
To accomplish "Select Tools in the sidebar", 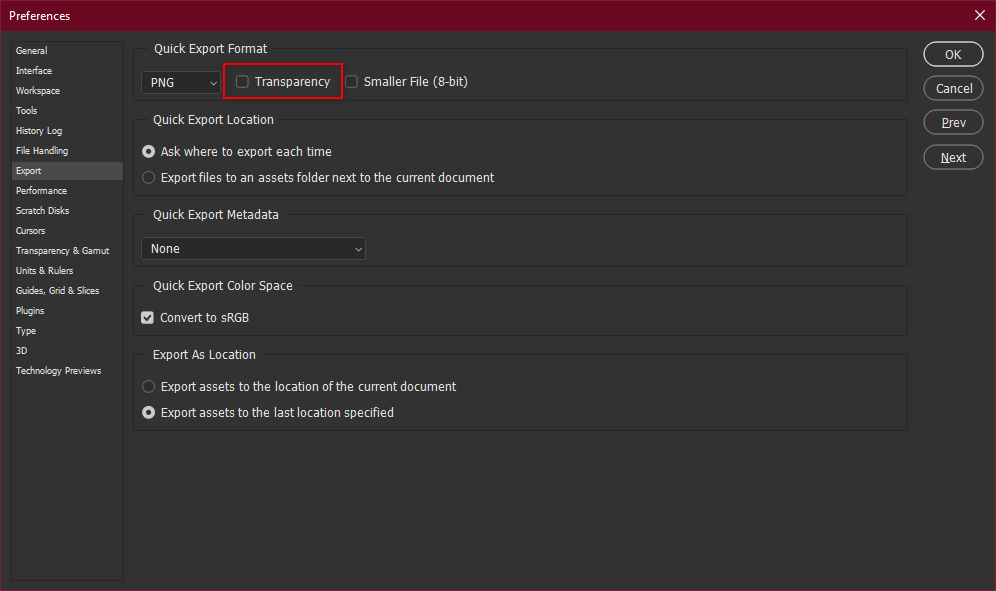I will pos(67,111).
